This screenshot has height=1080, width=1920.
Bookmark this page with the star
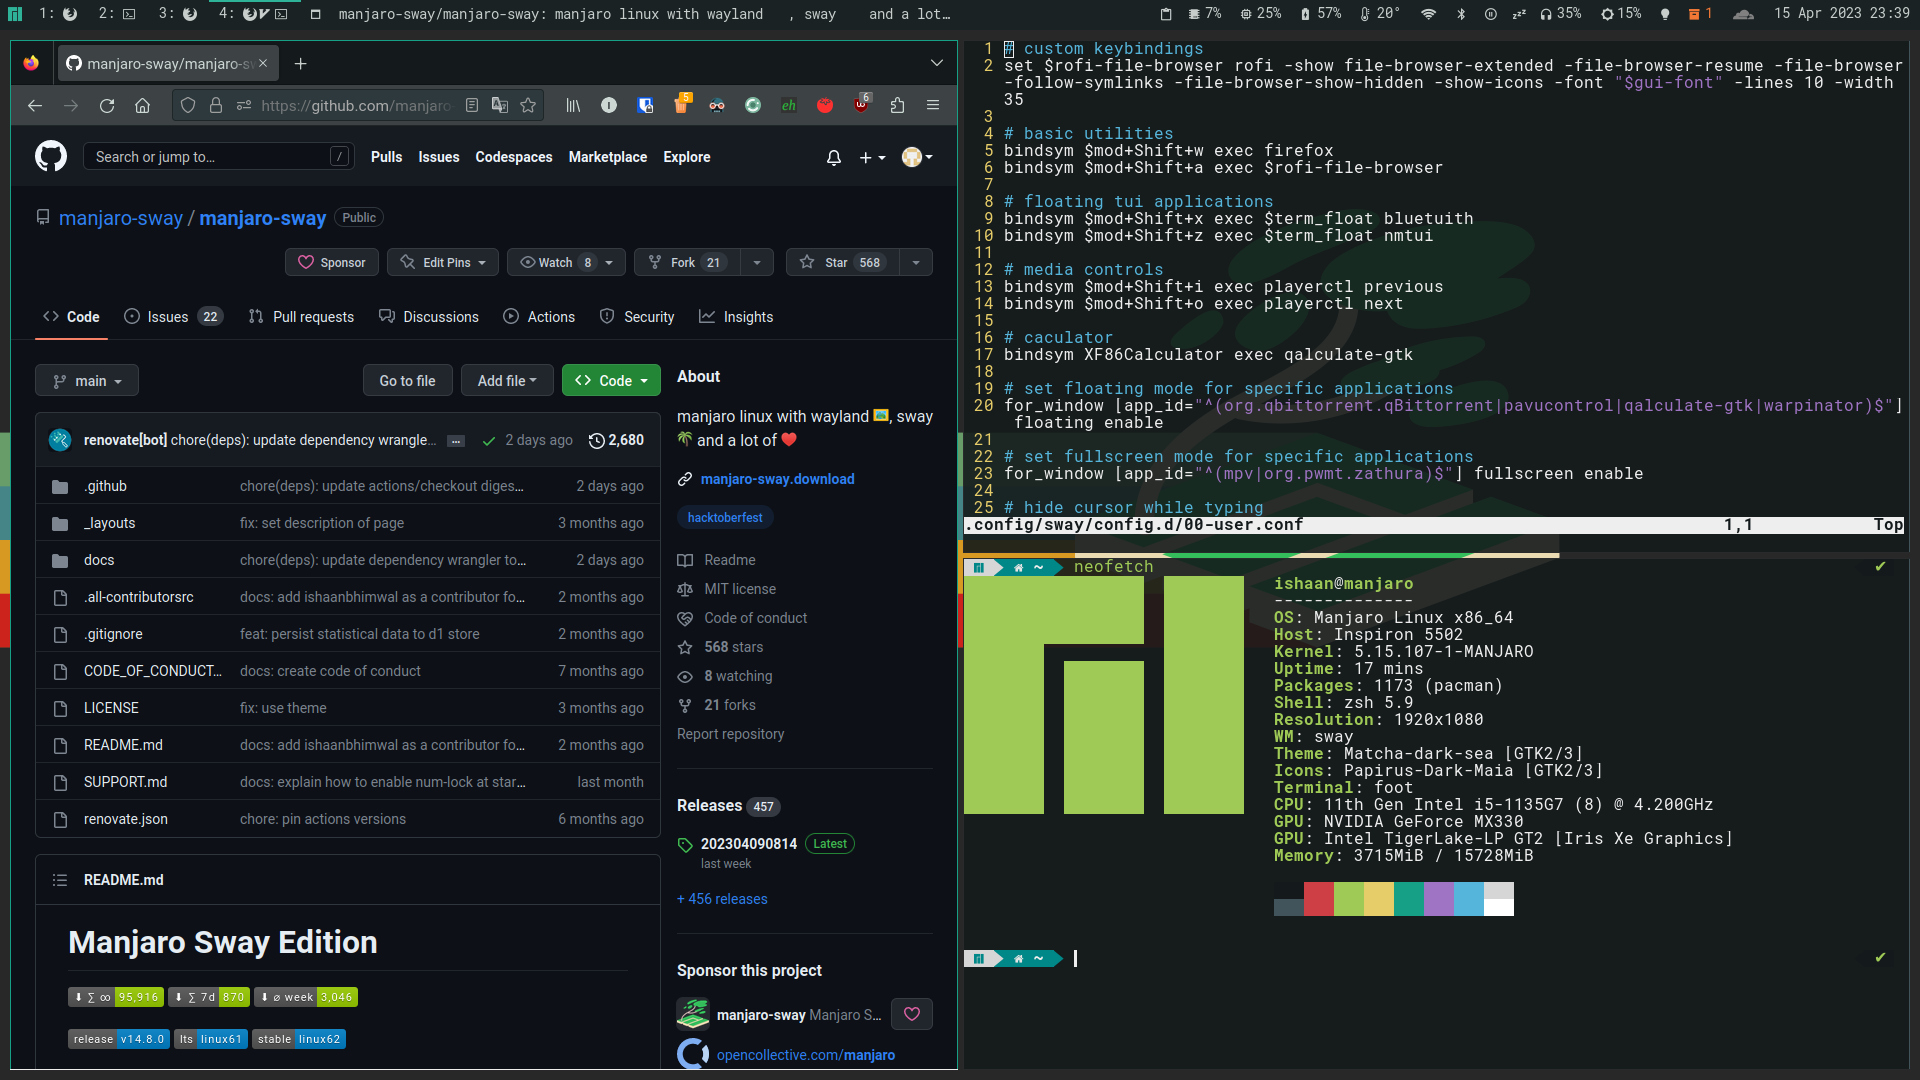click(528, 105)
